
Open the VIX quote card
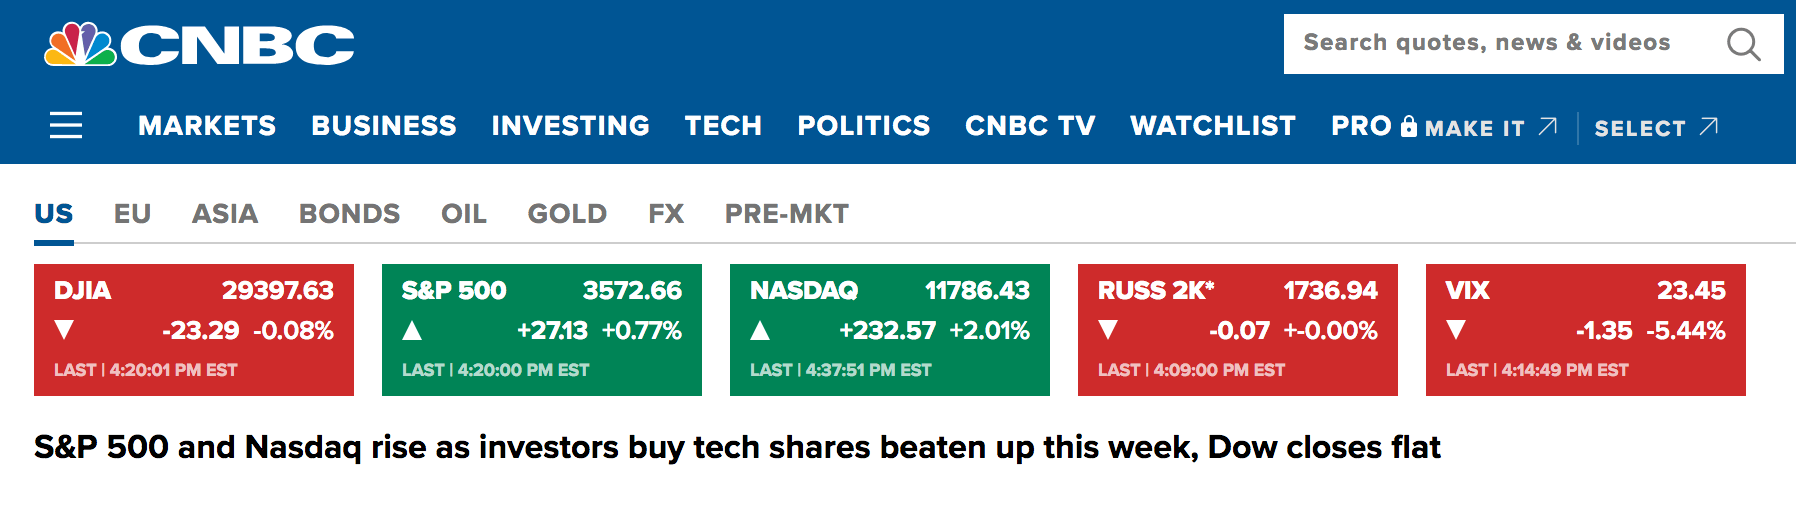(1585, 330)
